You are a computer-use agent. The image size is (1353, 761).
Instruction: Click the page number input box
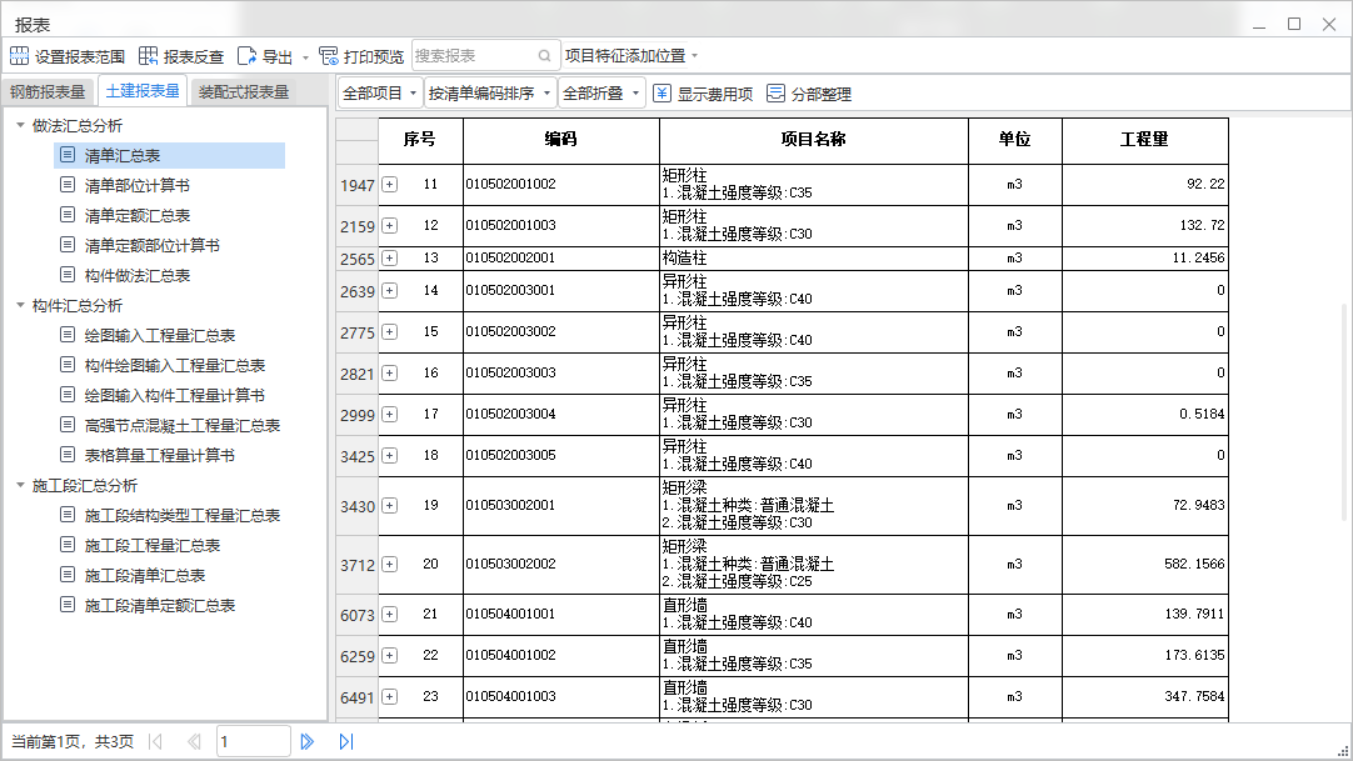pos(253,741)
